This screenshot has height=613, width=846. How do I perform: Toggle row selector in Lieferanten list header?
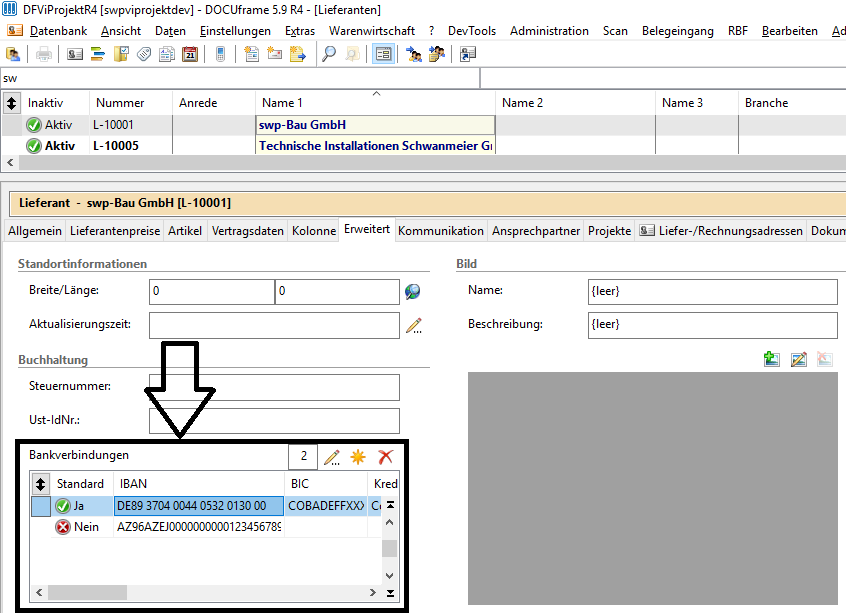[12, 103]
